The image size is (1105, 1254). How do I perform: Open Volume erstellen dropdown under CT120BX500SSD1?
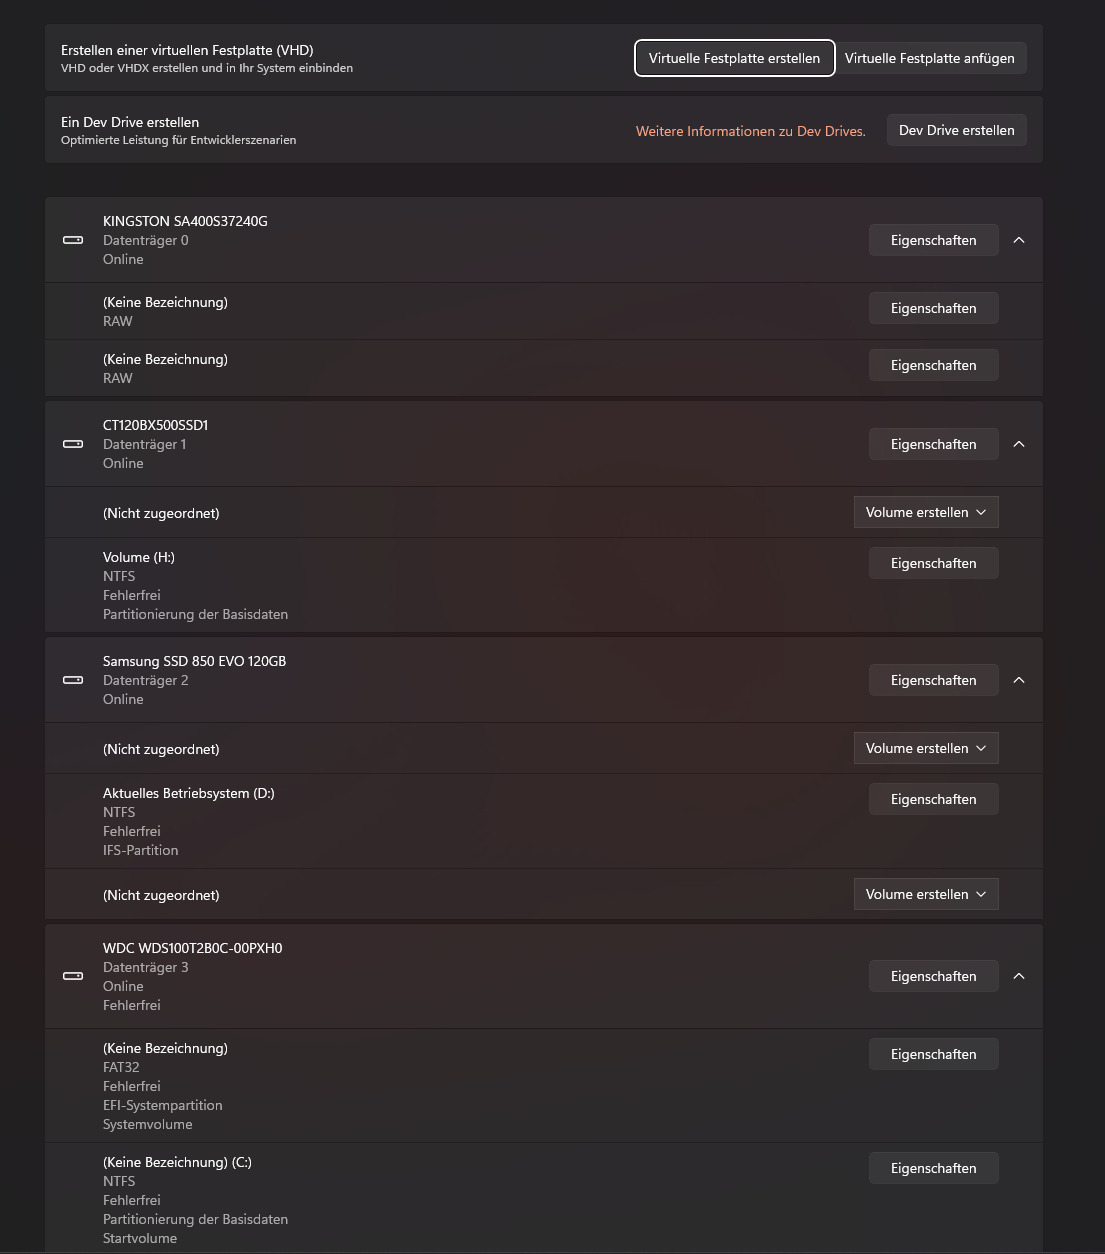[926, 512]
